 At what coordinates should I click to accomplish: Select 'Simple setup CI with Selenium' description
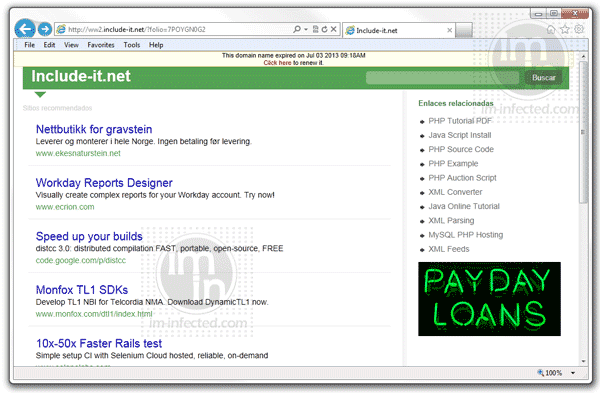click(x=152, y=355)
